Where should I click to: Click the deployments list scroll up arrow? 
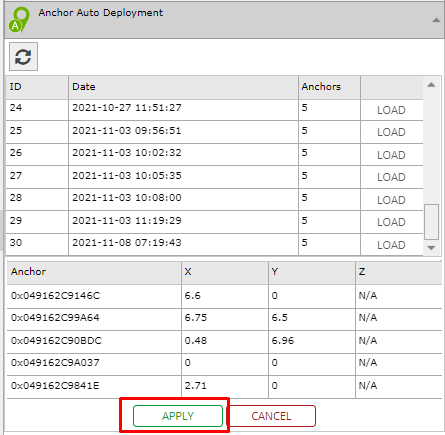point(431,85)
